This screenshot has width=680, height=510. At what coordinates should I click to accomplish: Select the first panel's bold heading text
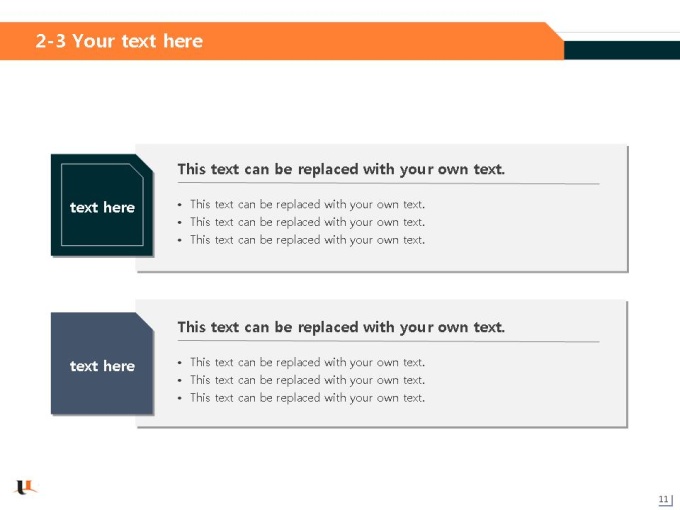click(341, 169)
